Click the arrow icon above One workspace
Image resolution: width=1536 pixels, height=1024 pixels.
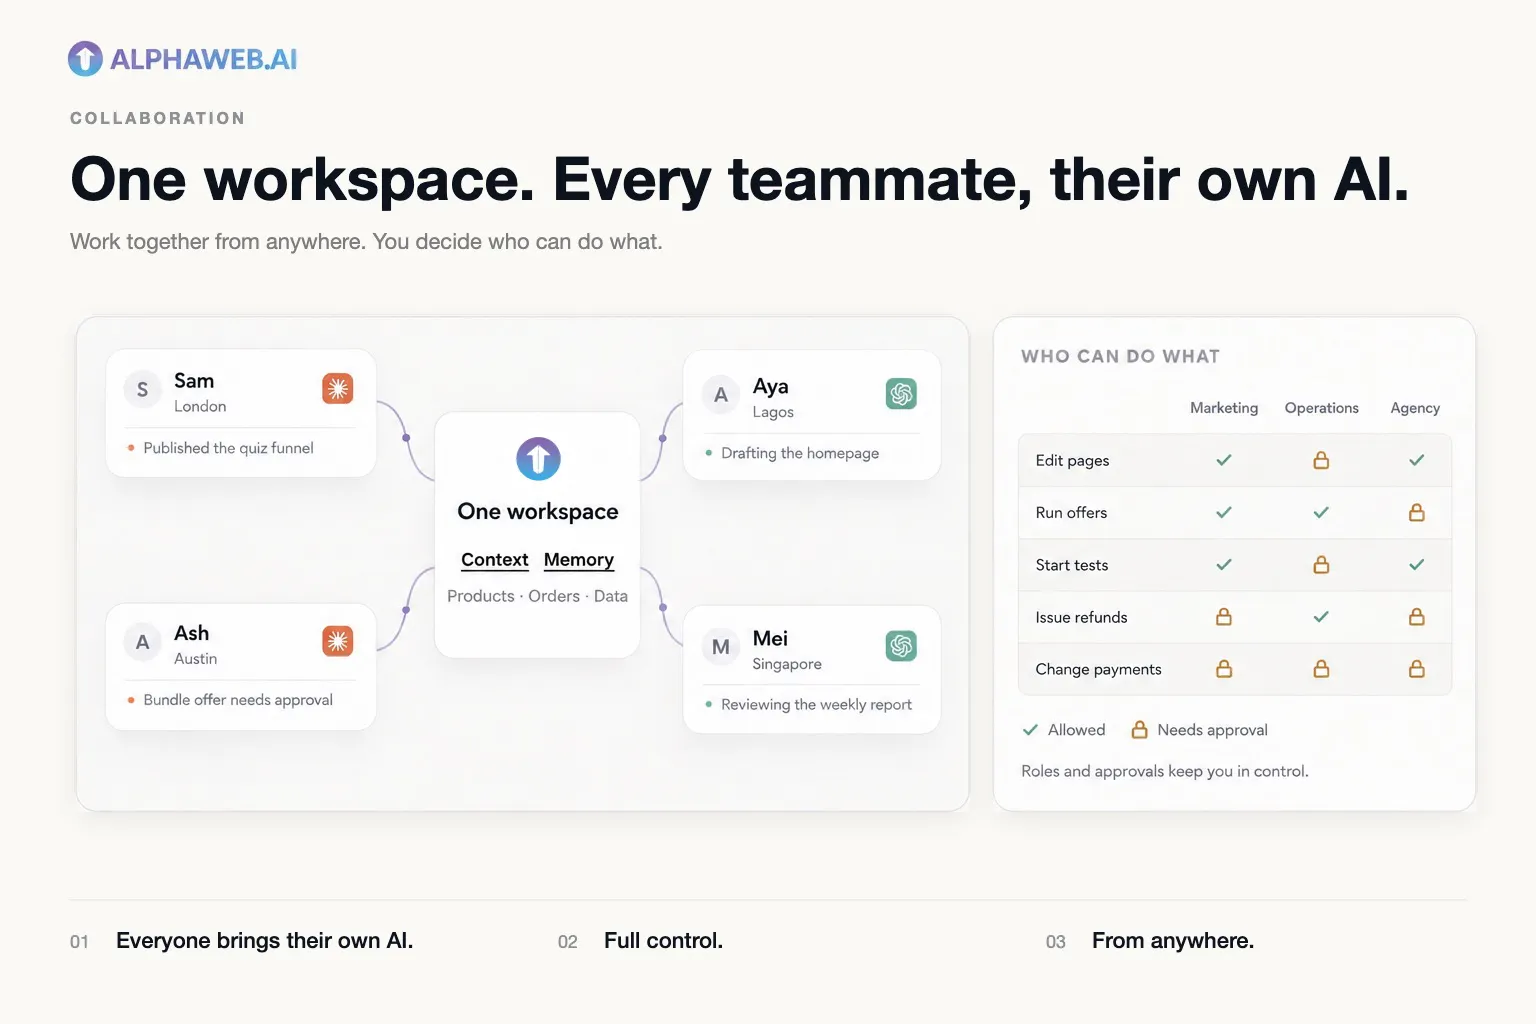point(538,459)
